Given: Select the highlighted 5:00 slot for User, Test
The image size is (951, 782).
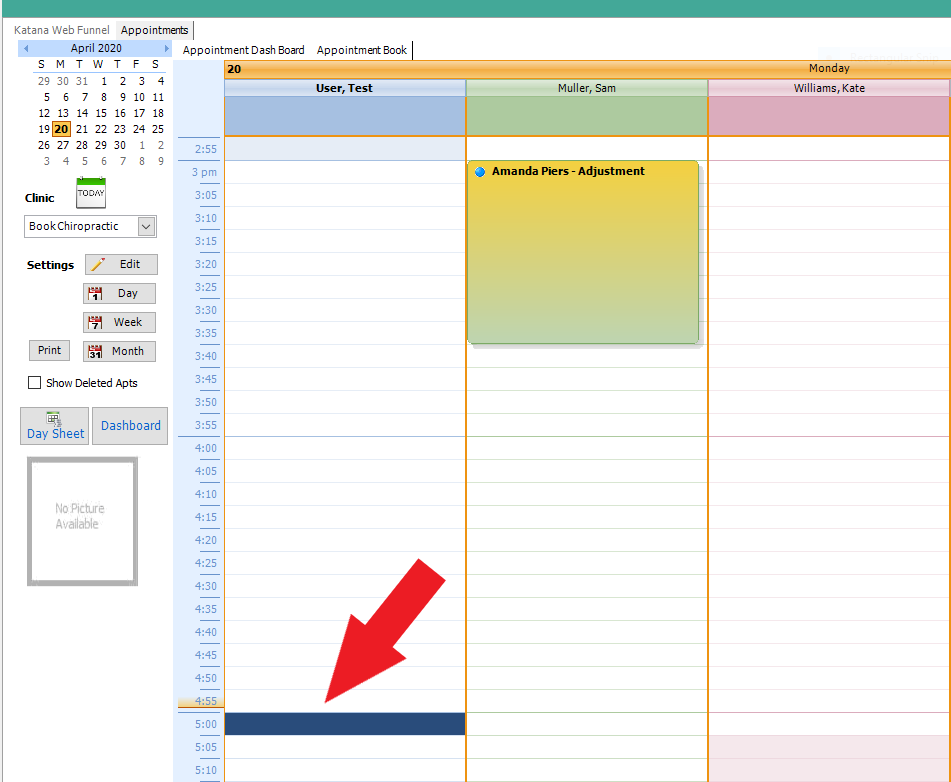Looking at the screenshot, I should 345,724.
